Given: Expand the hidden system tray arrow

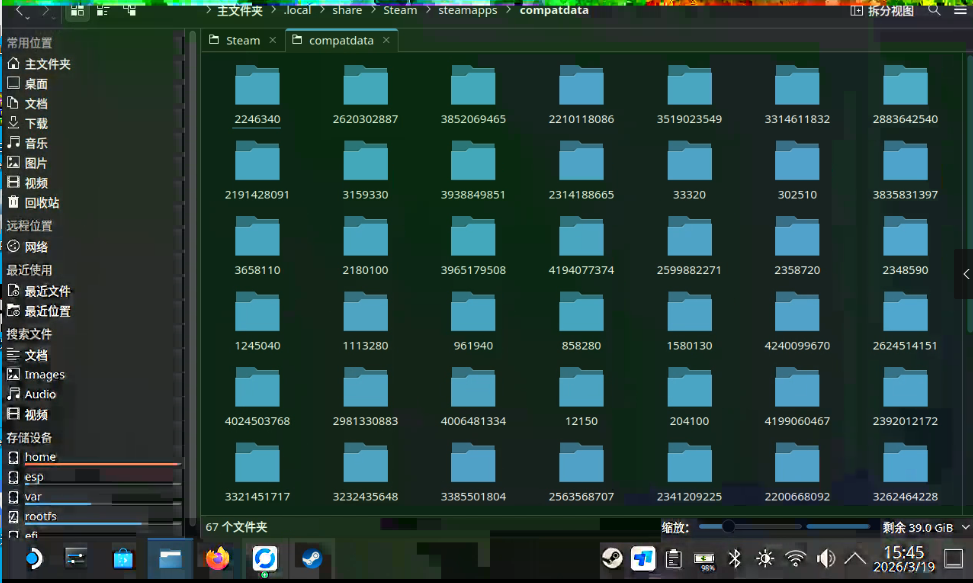Looking at the screenshot, I should click(x=855, y=559).
